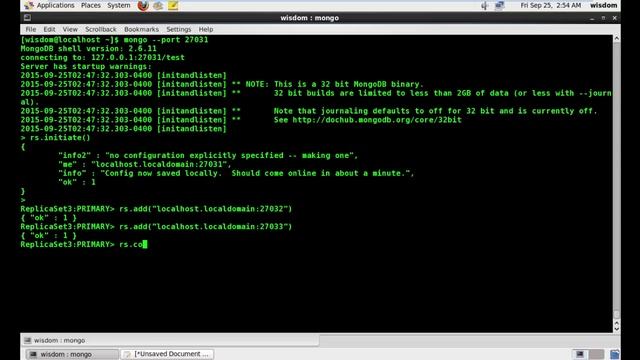This screenshot has height=360, width=640.
Task: Click the blue panel icon at bottom right
Action: [615, 354]
